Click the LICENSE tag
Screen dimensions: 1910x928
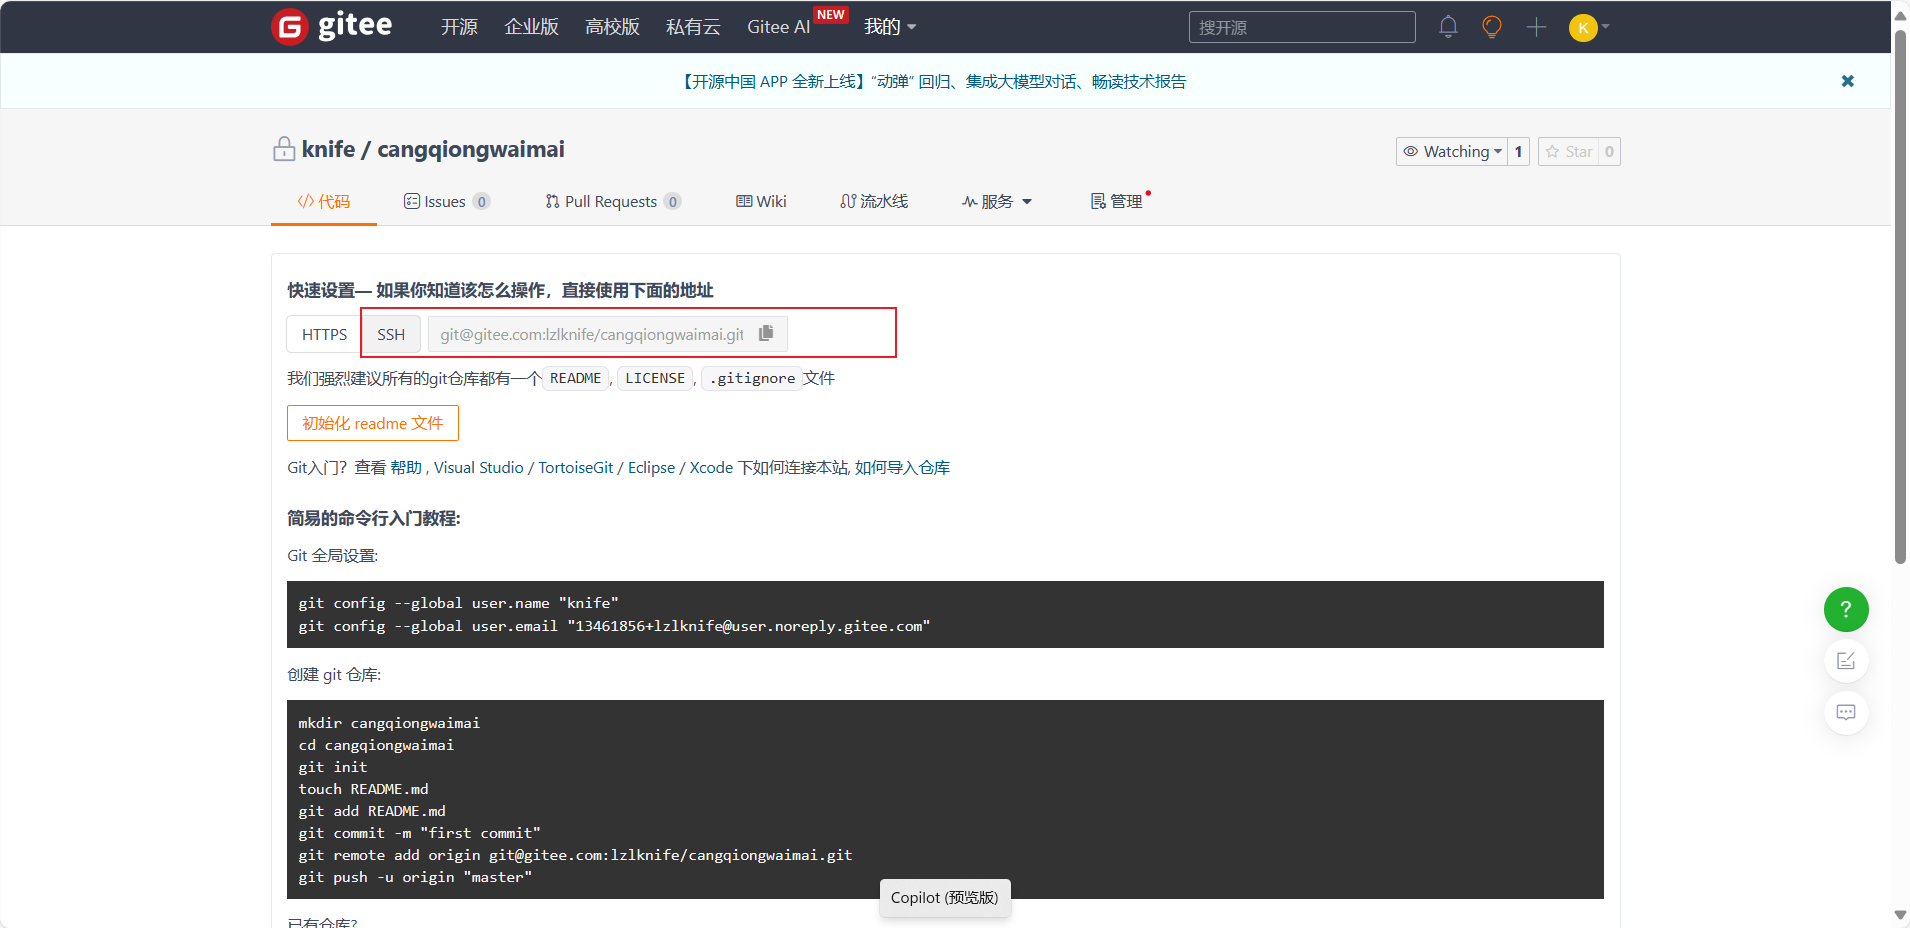655,378
